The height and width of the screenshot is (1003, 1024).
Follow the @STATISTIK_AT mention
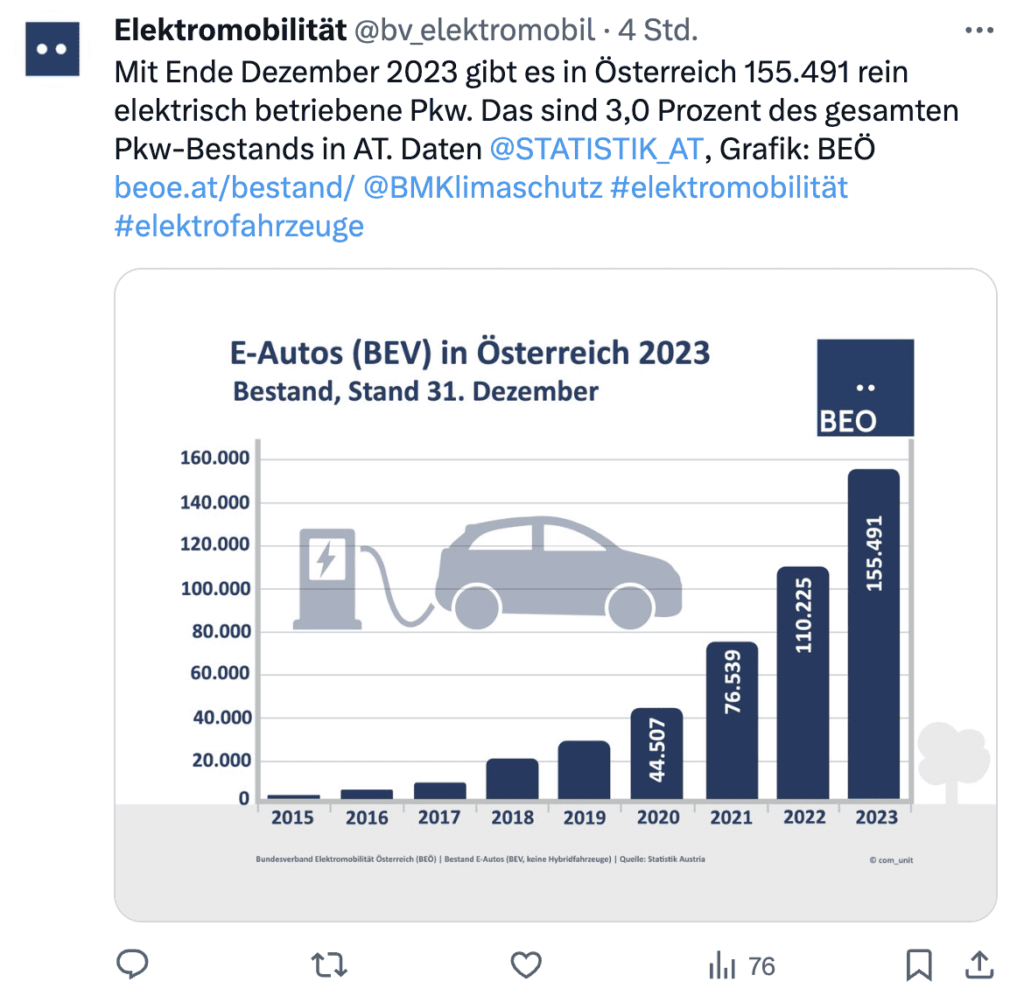coord(596,149)
